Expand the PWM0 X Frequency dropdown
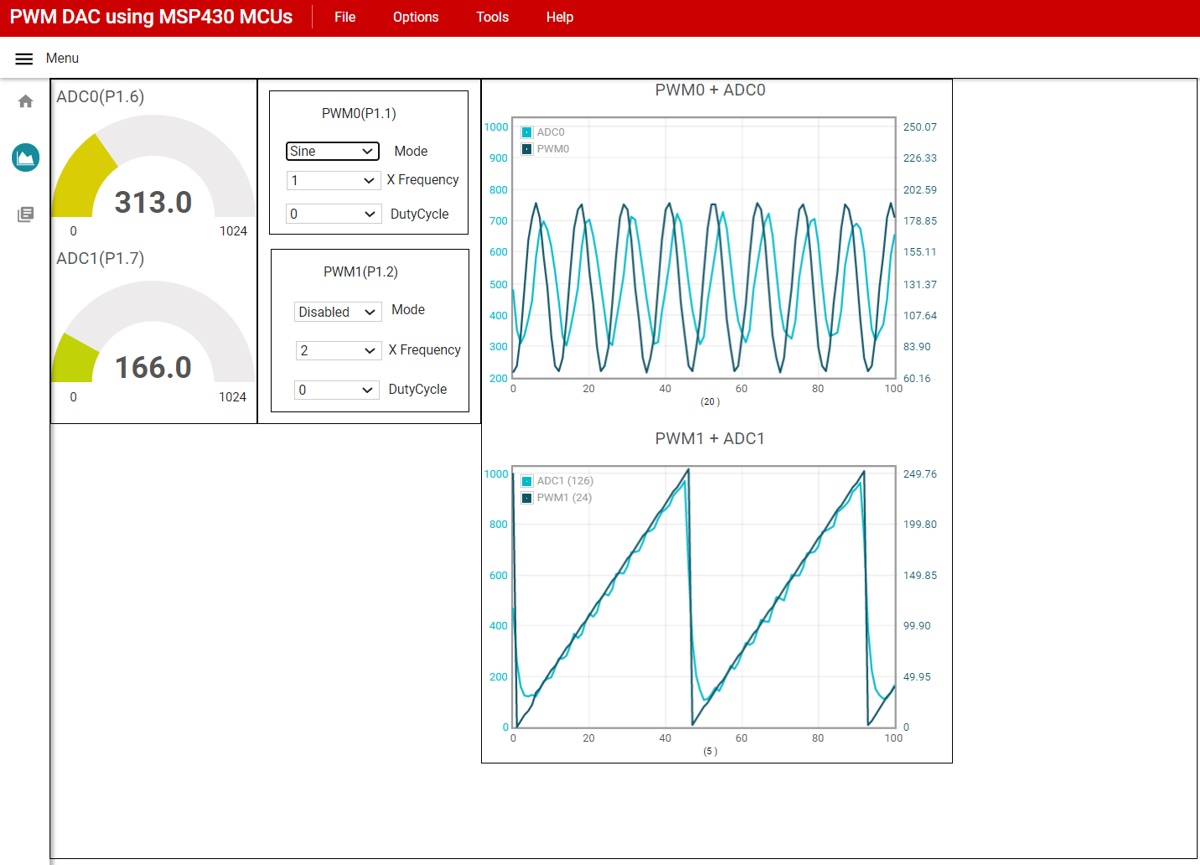Viewport: 1200px width, 865px height. click(x=332, y=180)
